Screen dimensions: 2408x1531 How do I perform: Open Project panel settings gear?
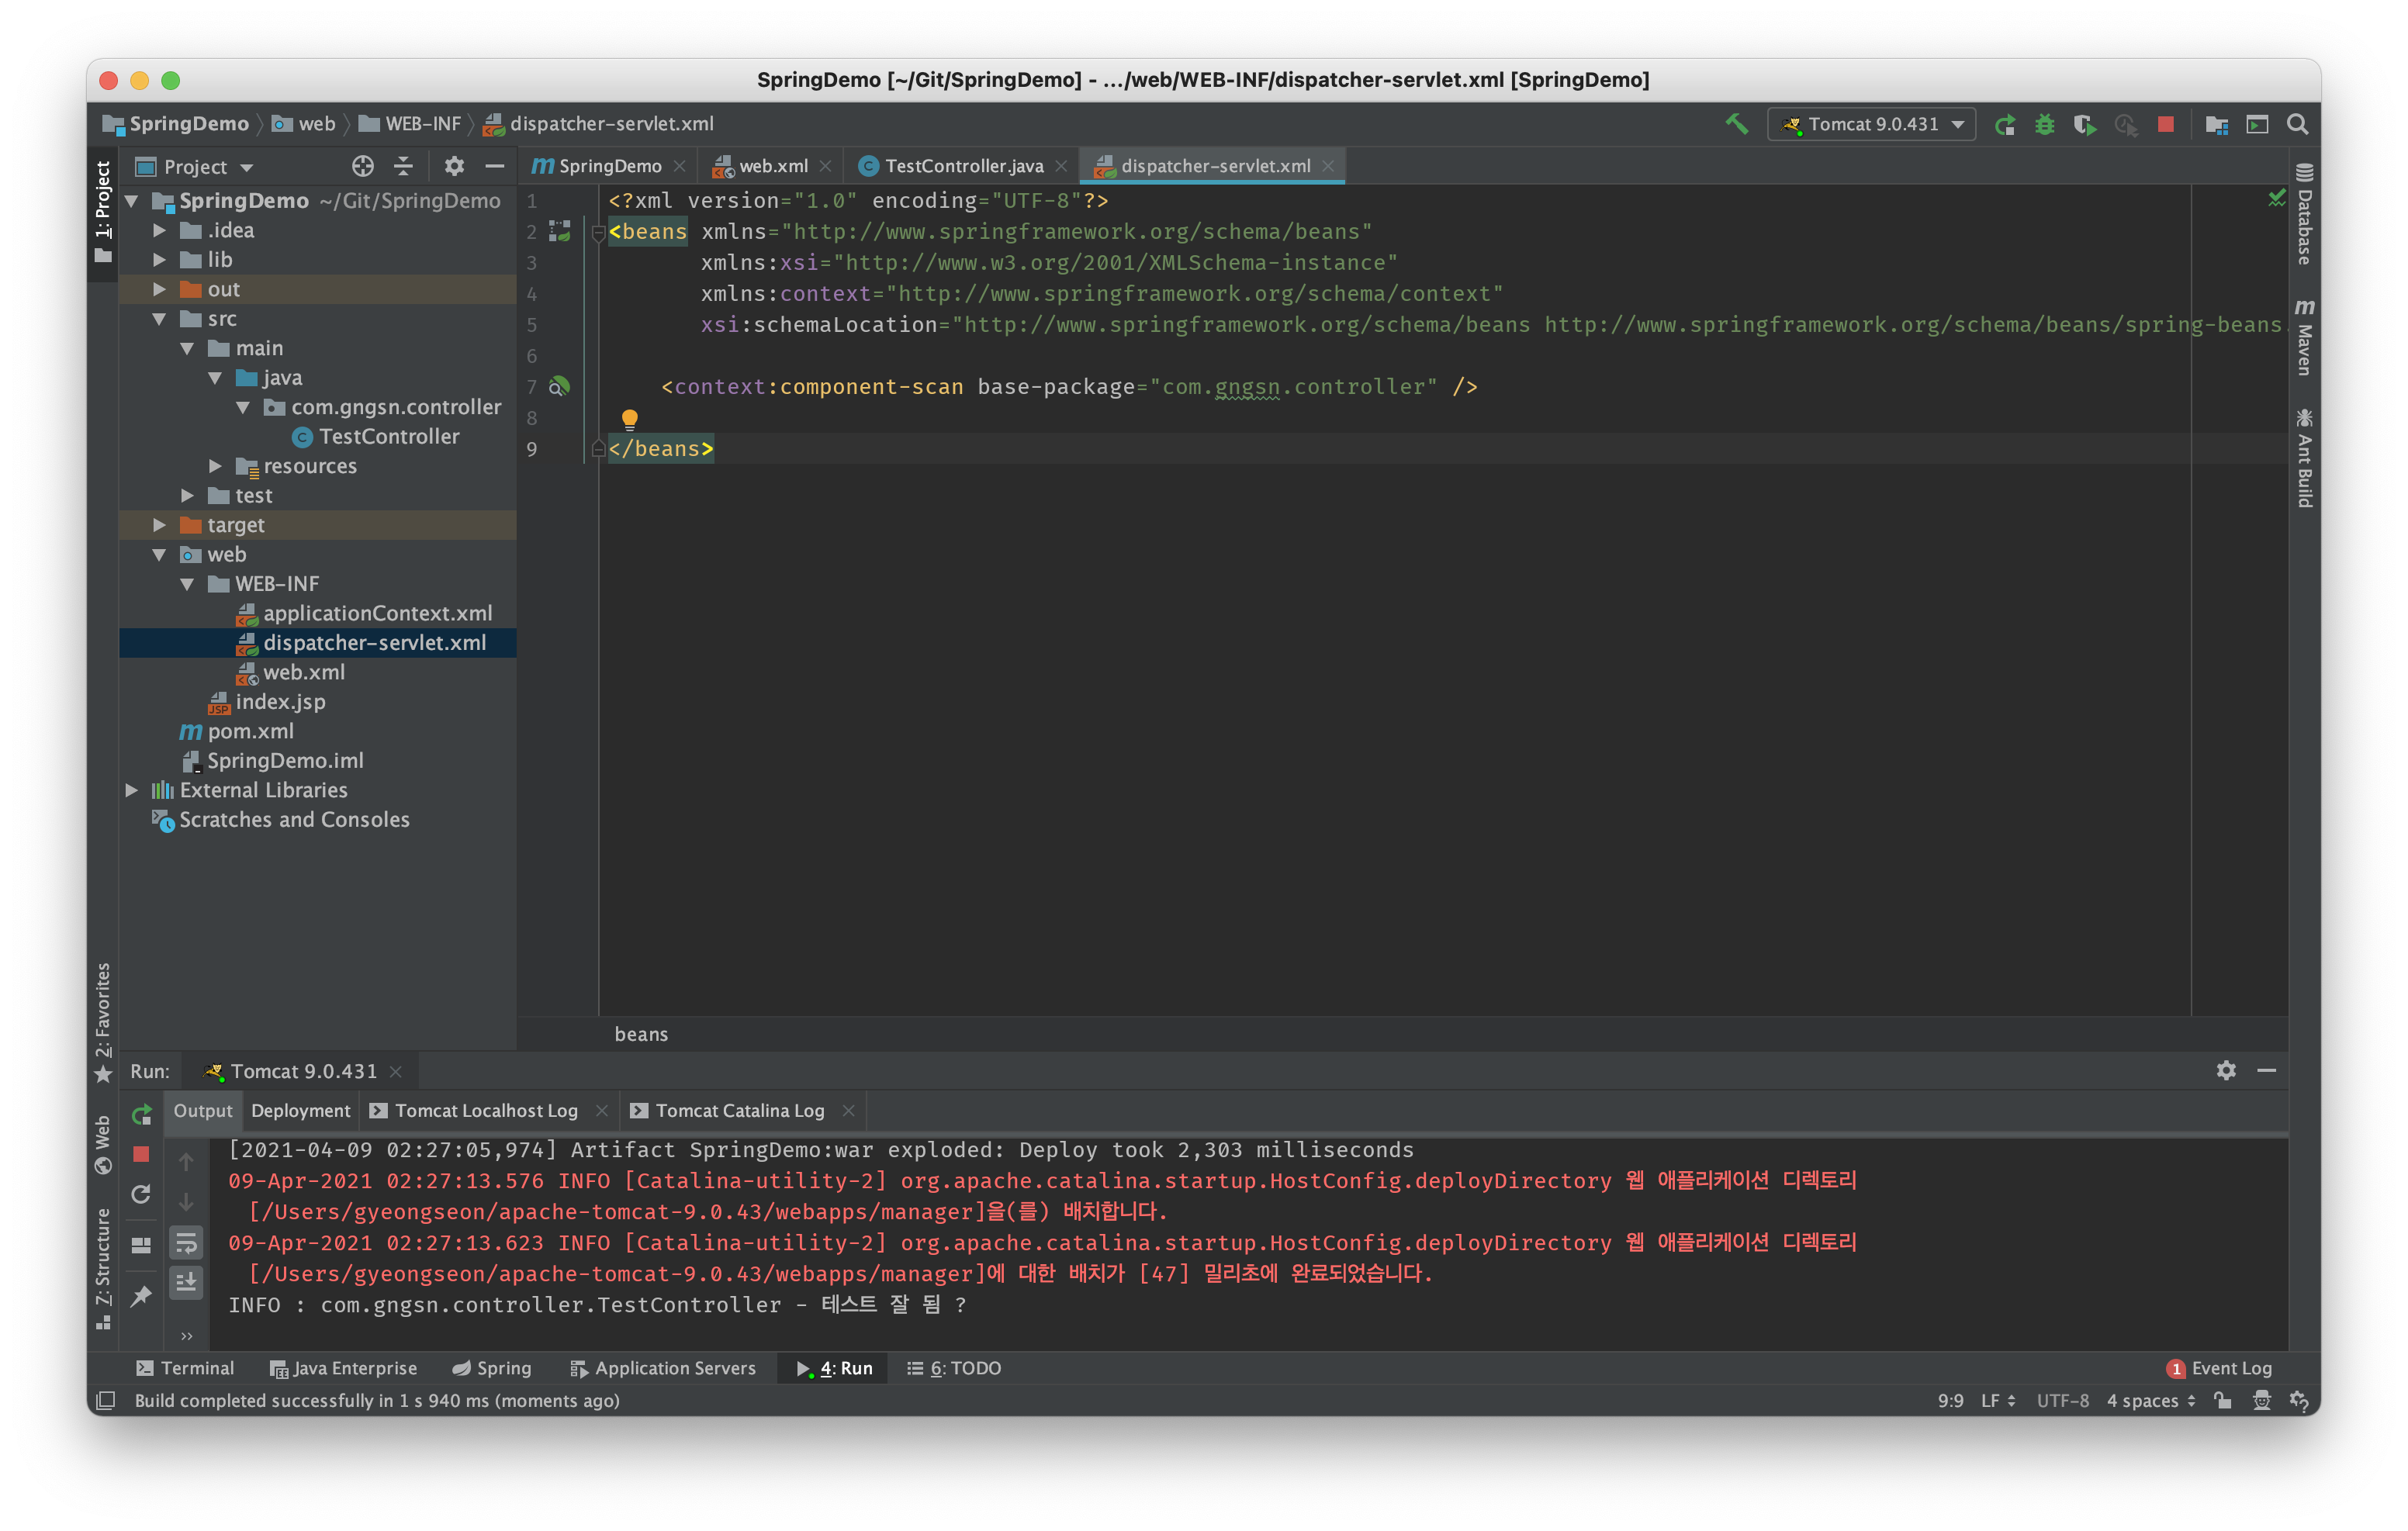[454, 166]
